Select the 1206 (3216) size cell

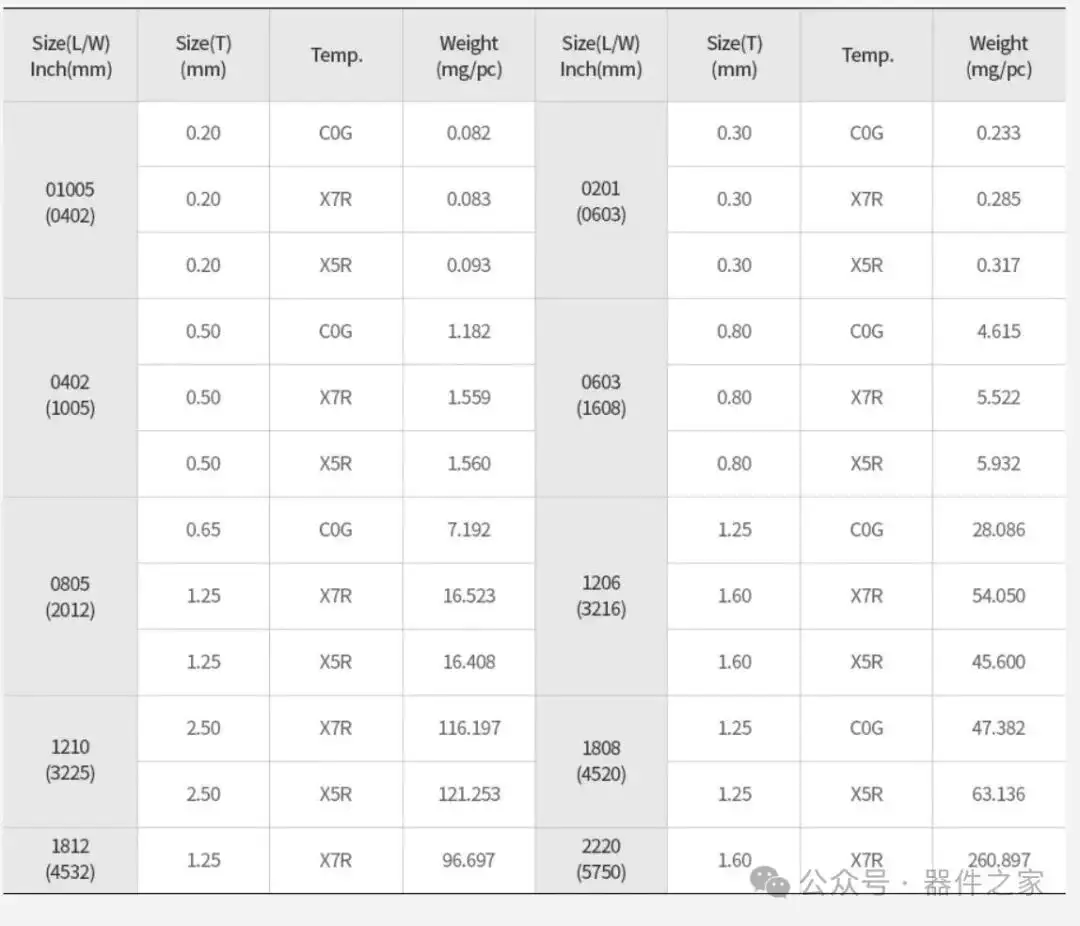[601, 596]
